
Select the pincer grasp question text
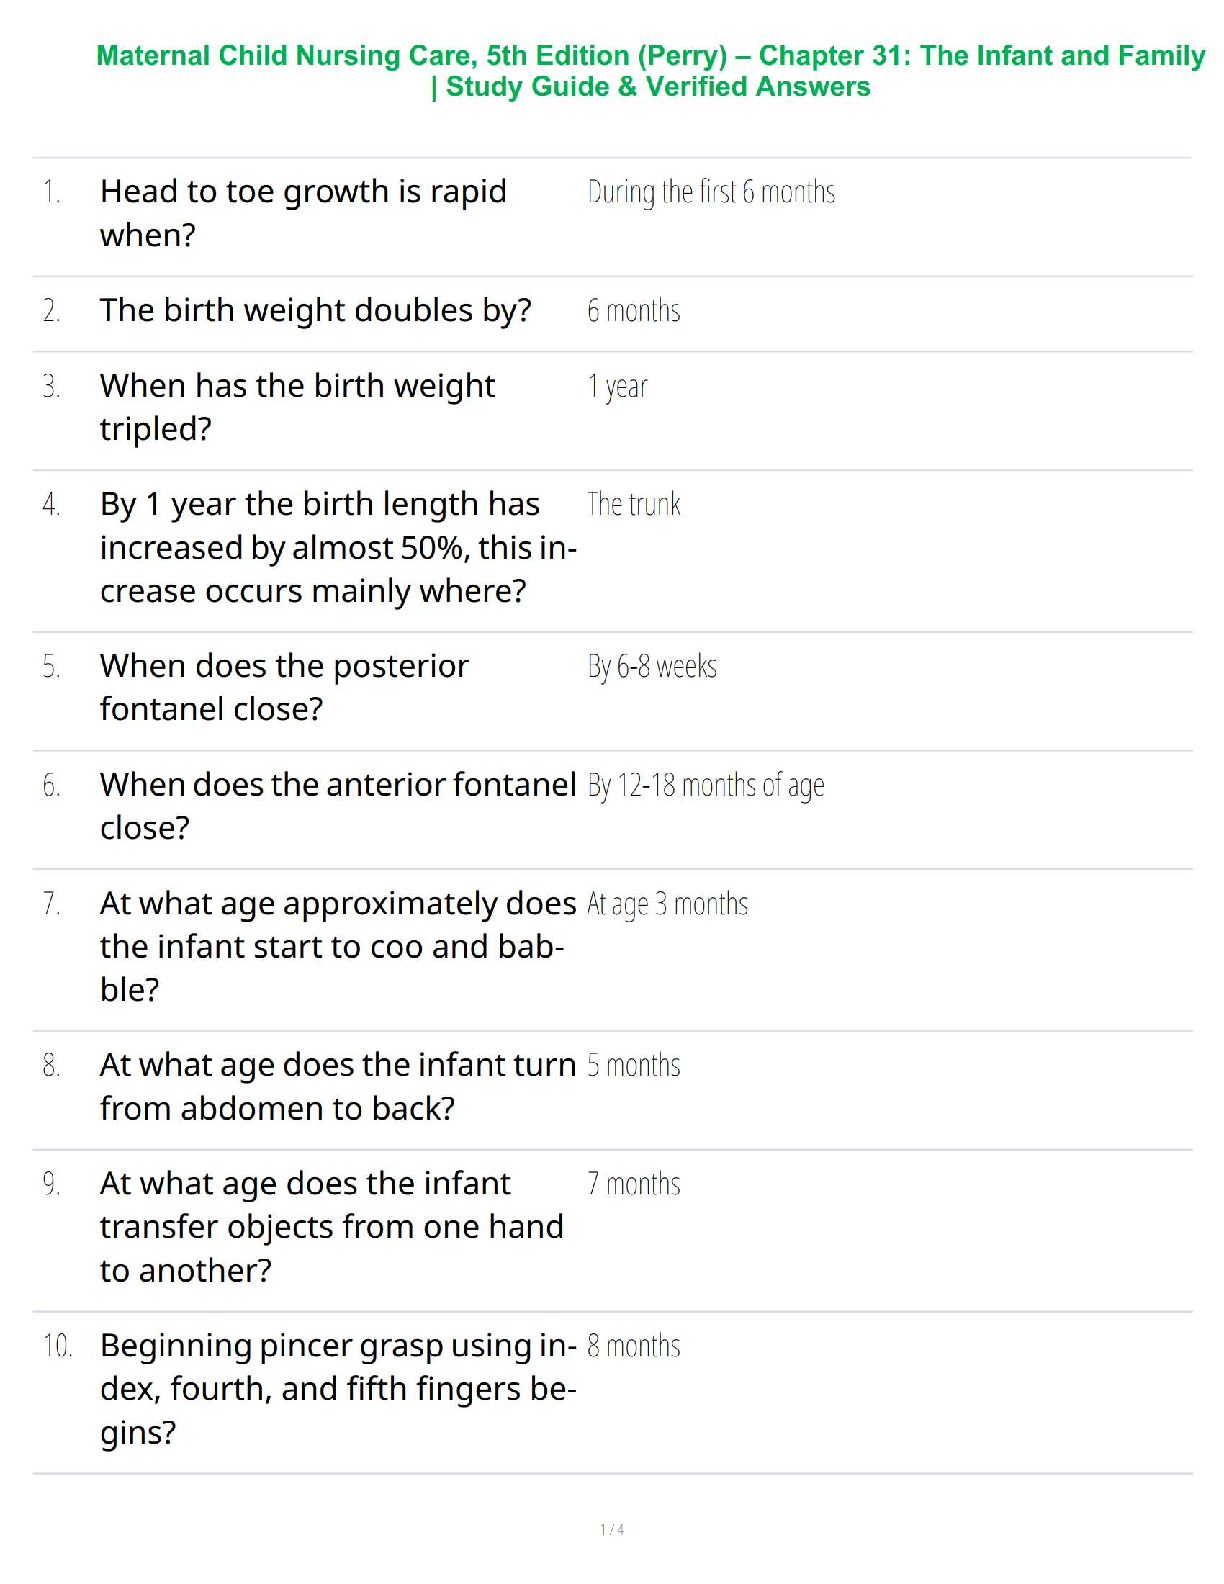(x=338, y=1388)
